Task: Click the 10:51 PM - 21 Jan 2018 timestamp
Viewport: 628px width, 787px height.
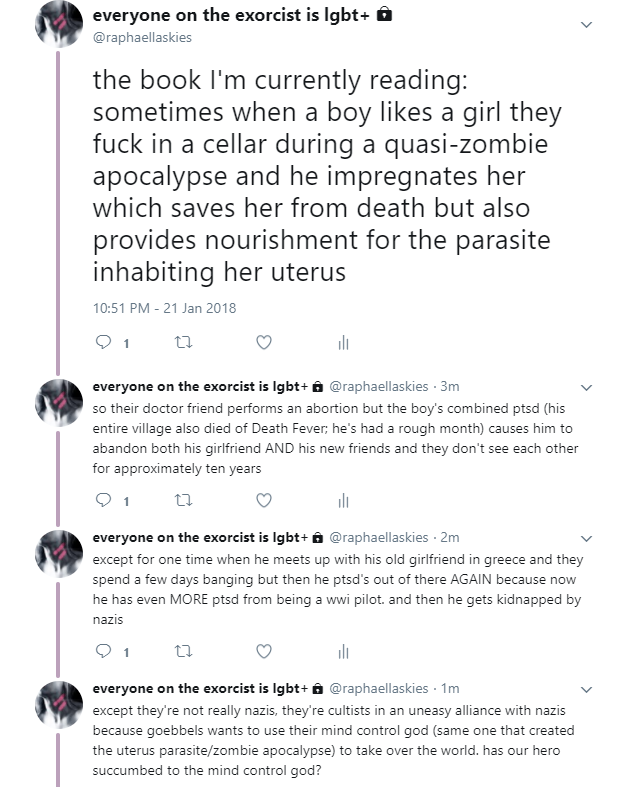Action: [164, 308]
